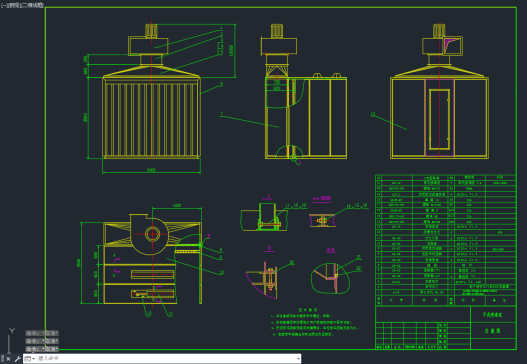Open command line customize wrench menu

[x=17, y=359]
